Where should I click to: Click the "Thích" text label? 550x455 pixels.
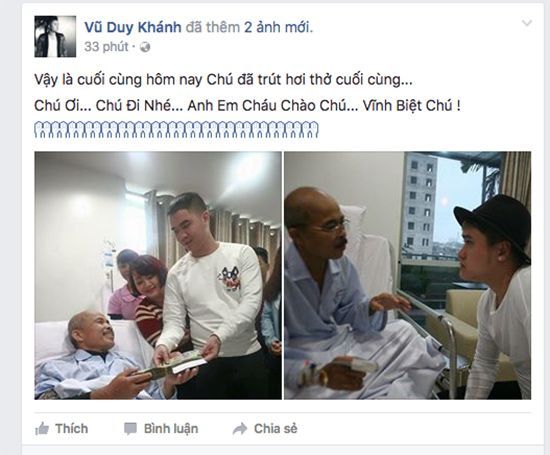[x=72, y=429]
